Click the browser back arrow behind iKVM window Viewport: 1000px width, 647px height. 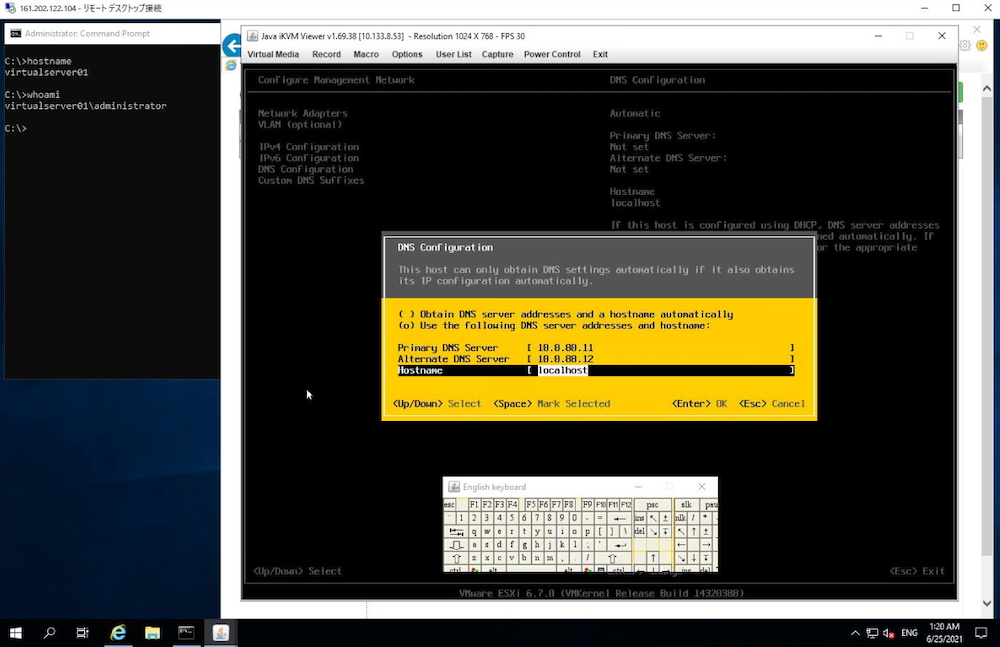click(232, 45)
